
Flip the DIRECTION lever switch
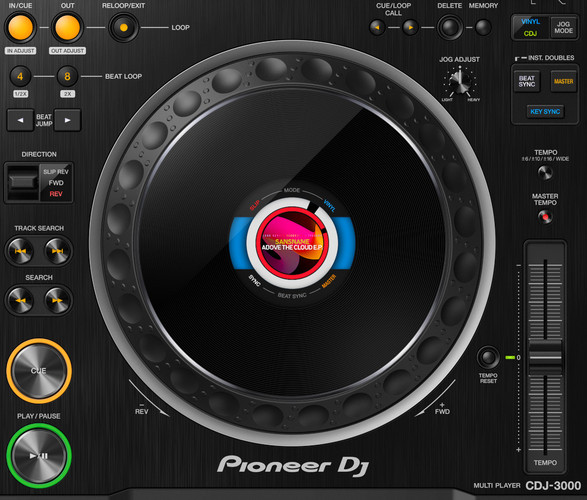coord(22,183)
